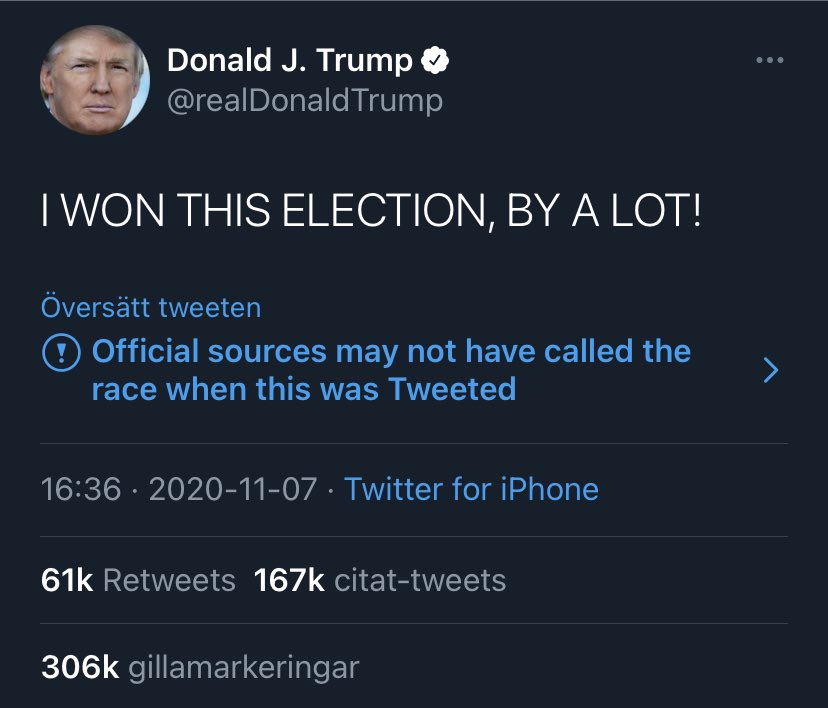Image resolution: width=828 pixels, height=708 pixels.
Task: Open the profile picture avatar
Action: click(x=95, y=80)
